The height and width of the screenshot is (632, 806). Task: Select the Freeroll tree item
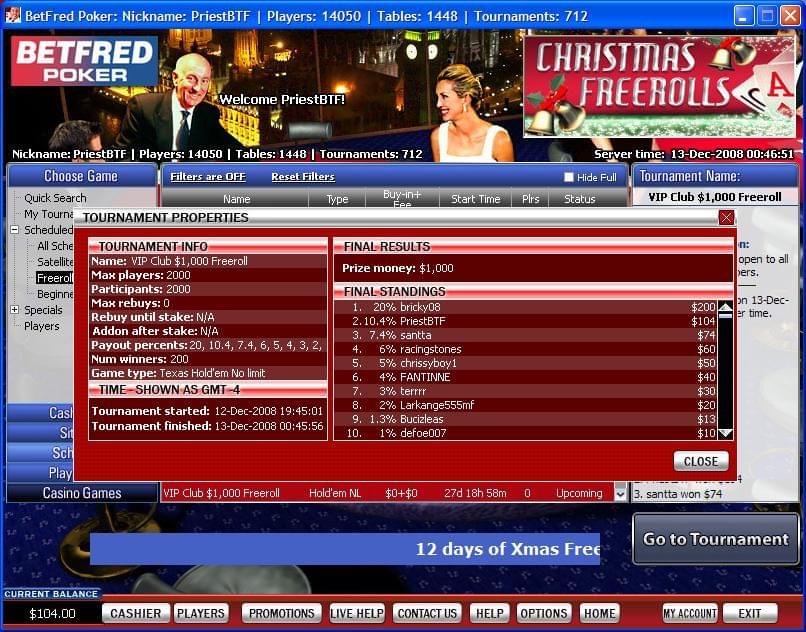point(54,278)
